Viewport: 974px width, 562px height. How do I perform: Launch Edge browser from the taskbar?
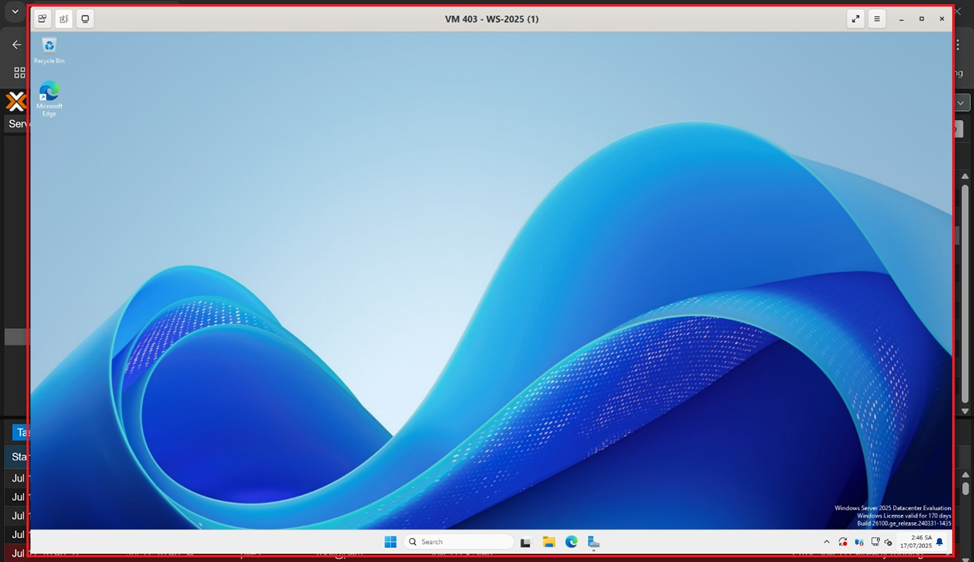[x=571, y=542]
